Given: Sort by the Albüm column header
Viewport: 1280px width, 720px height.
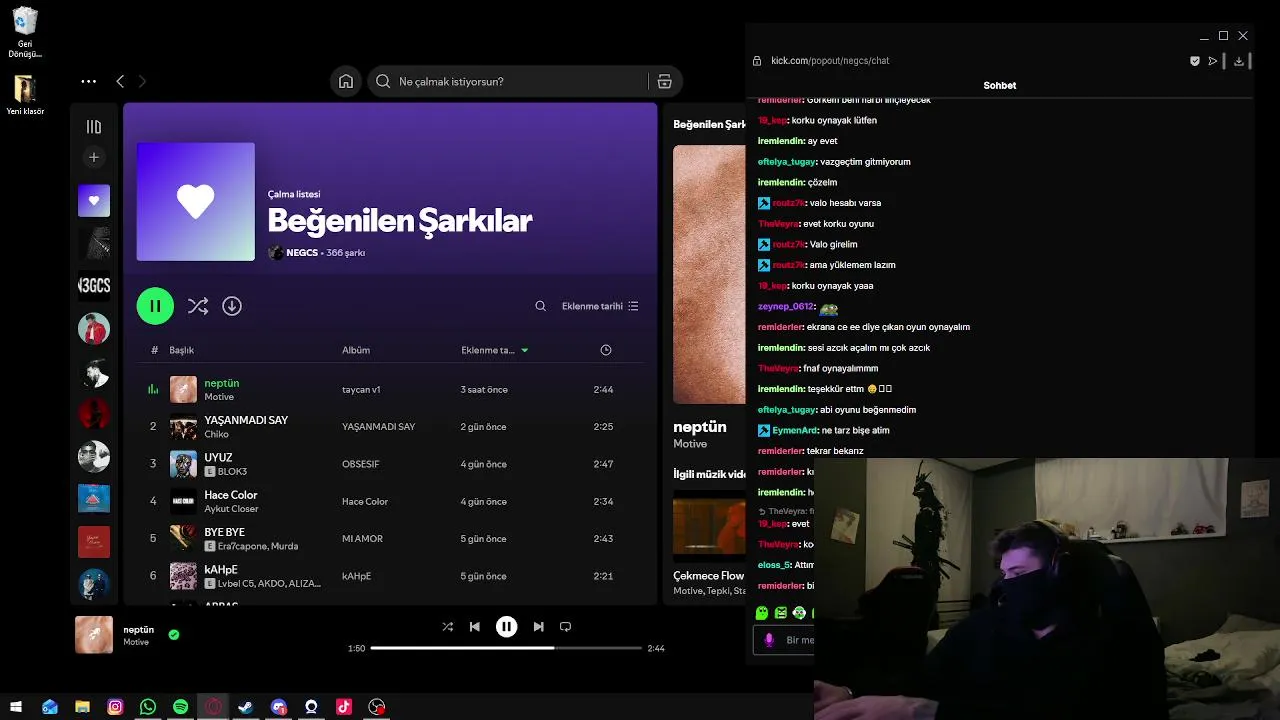Looking at the screenshot, I should (x=356, y=350).
